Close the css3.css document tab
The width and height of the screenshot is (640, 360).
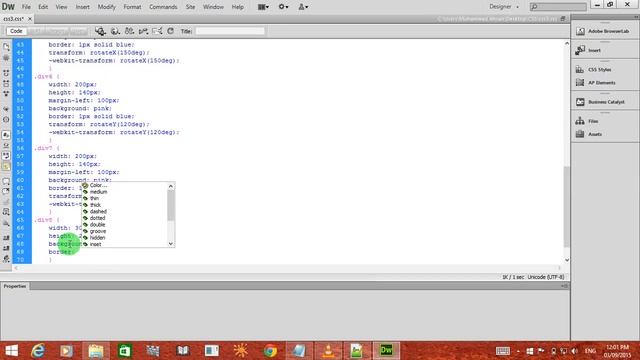30,19
